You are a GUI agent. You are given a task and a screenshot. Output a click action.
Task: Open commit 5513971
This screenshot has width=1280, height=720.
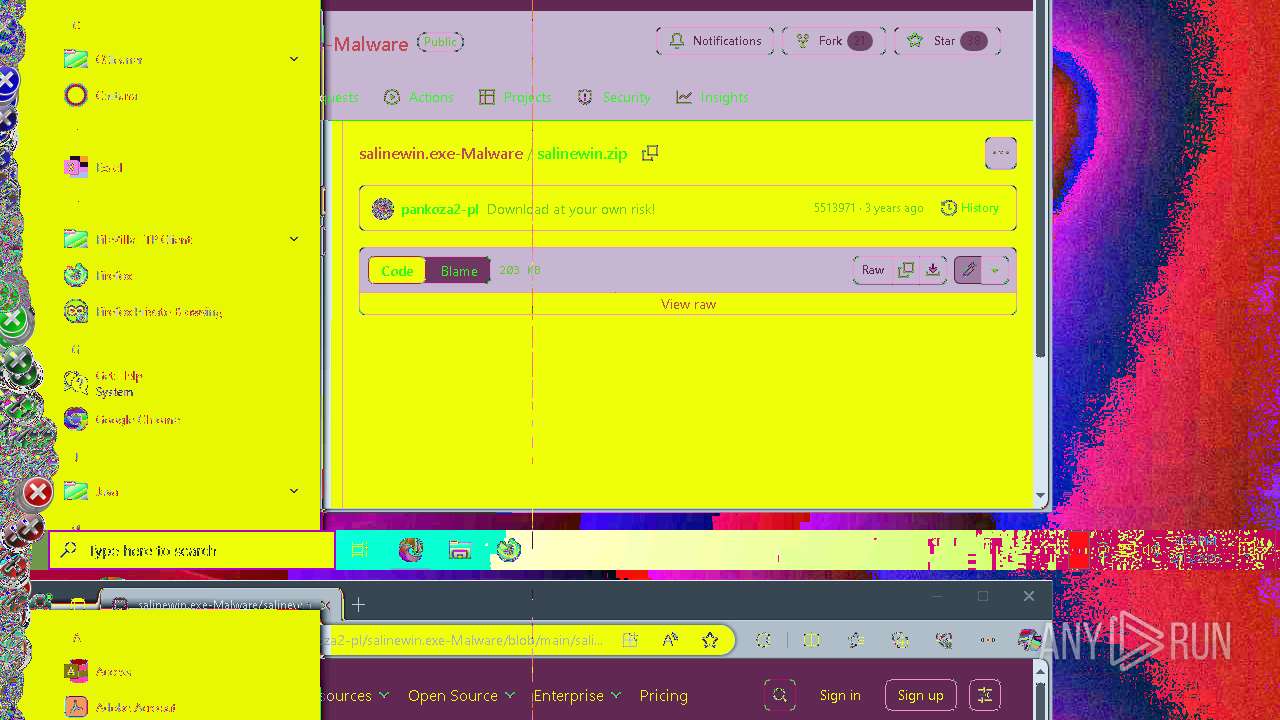tap(834, 208)
